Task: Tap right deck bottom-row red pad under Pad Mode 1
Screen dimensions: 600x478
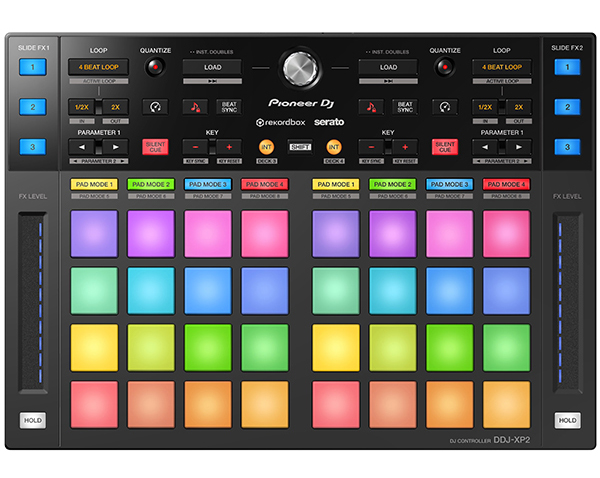Action: pos(336,405)
